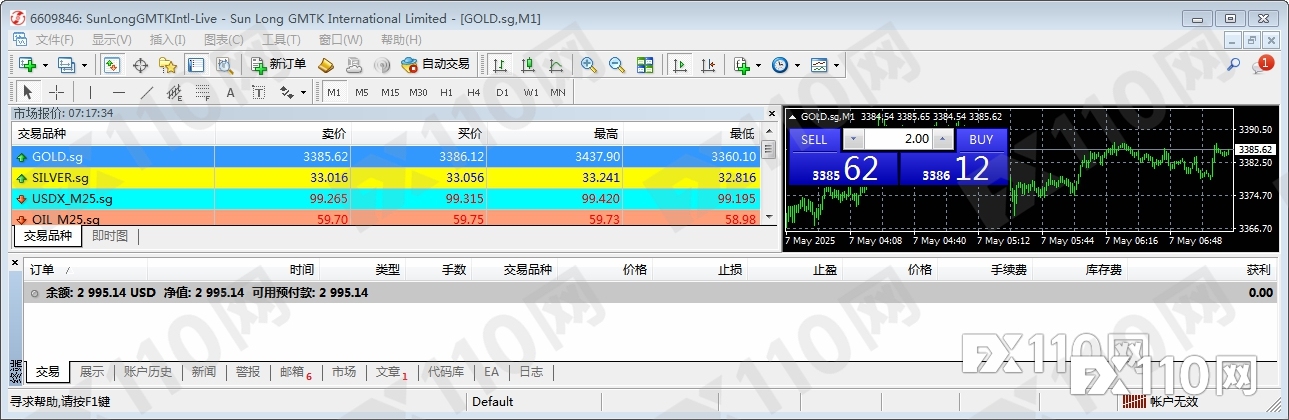Open the MetaEditor yellow book icon
Screen dimensions: 1289x420
[x=326, y=65]
